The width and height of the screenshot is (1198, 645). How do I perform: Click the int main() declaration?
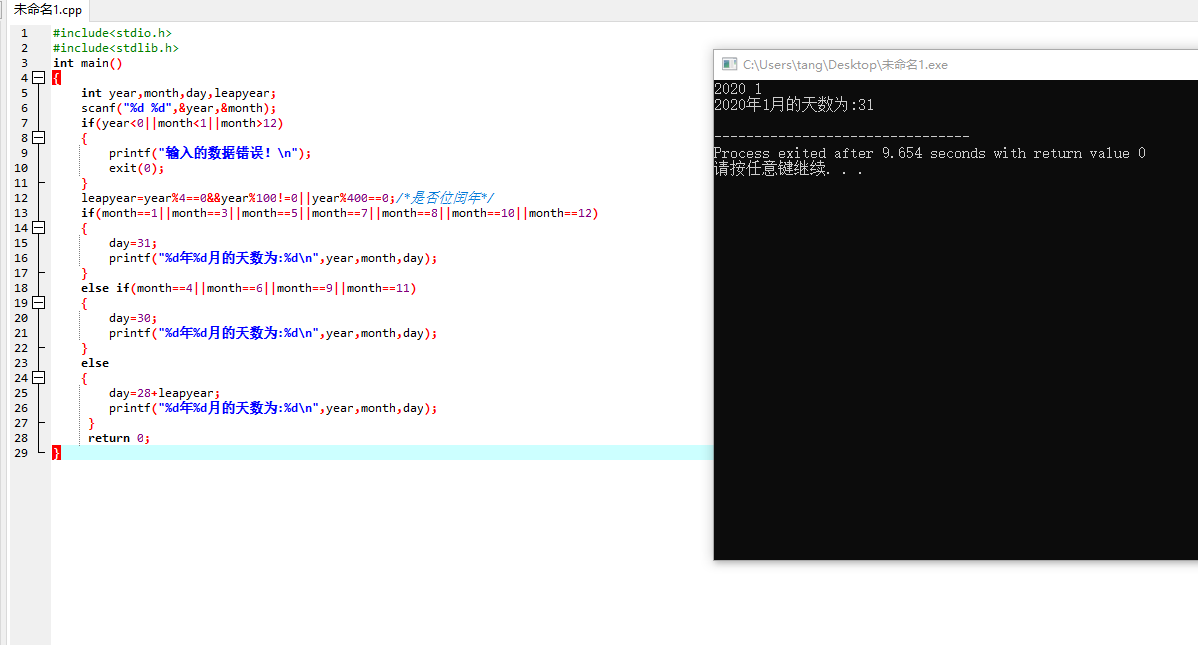(87, 63)
